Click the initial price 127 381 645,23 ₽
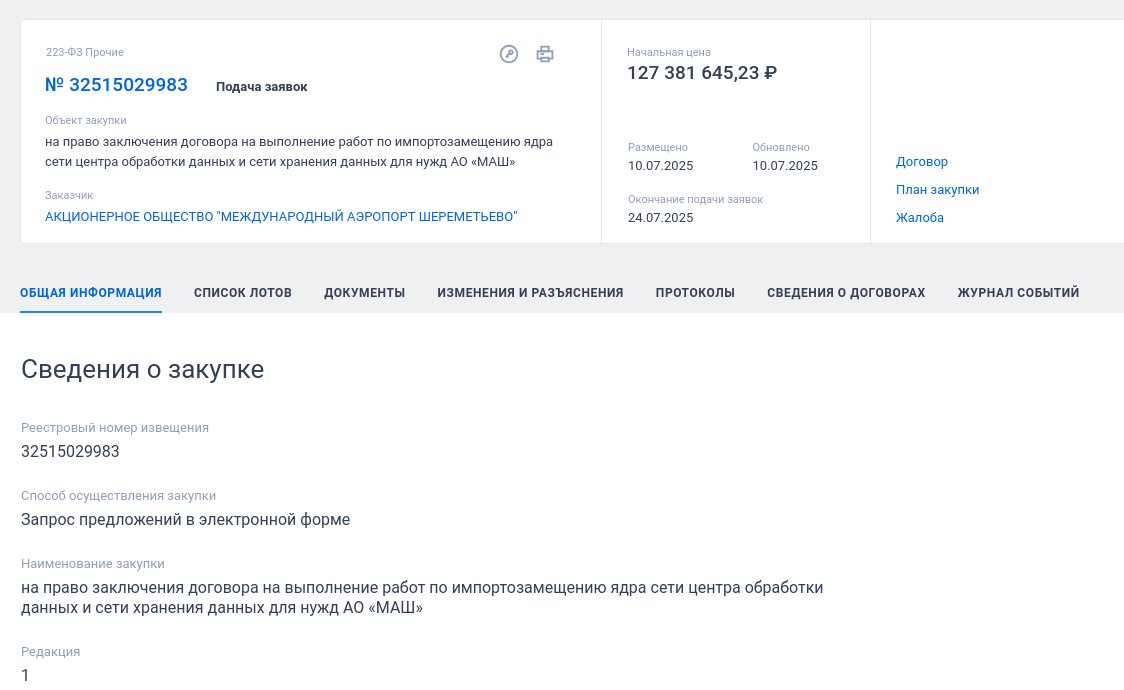1124x690 pixels. point(702,73)
